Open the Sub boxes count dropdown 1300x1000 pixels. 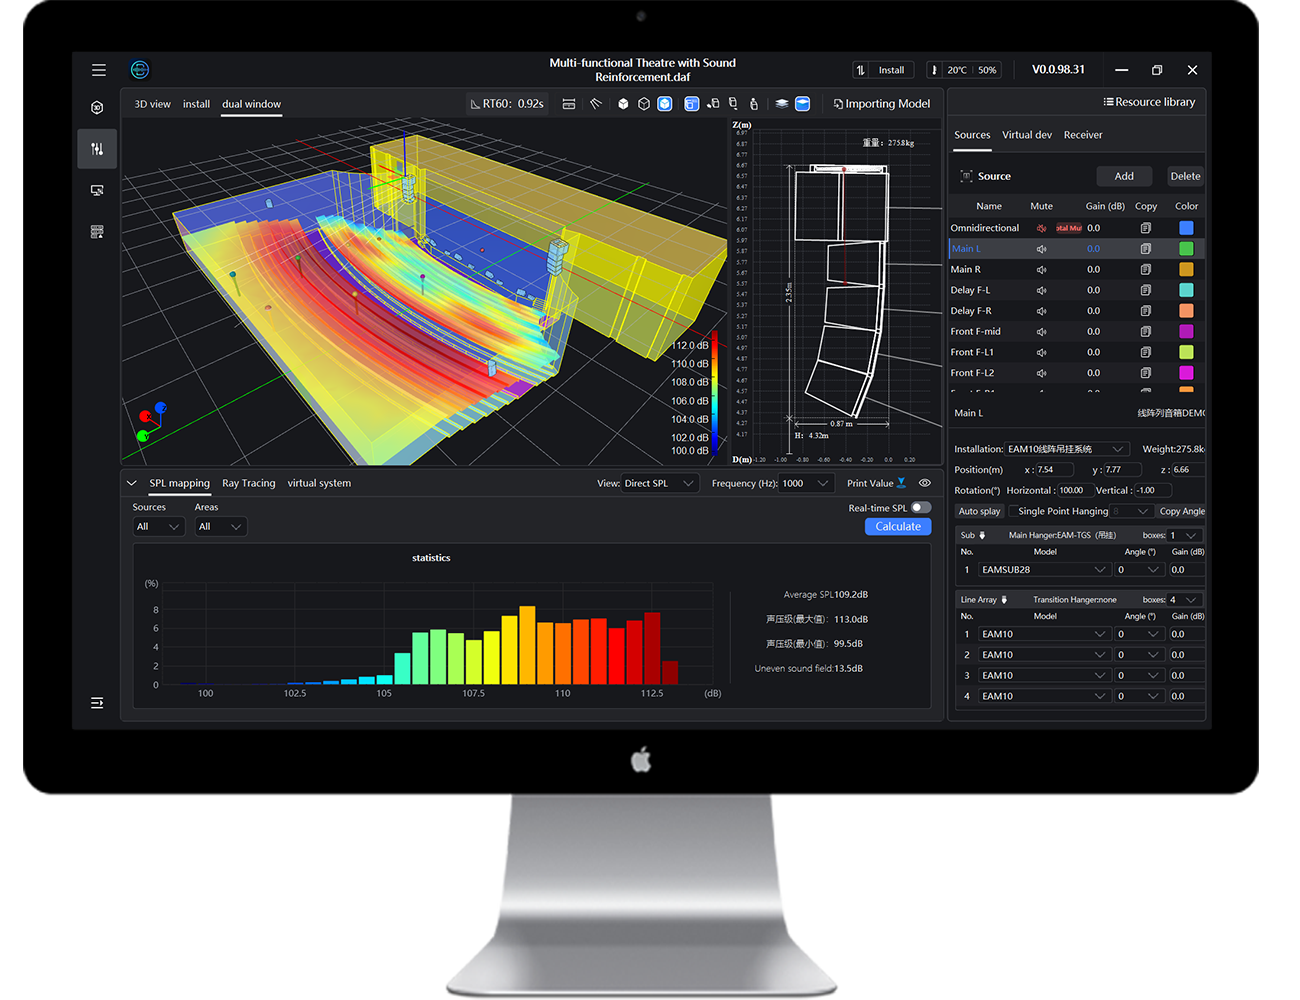(x=1183, y=535)
